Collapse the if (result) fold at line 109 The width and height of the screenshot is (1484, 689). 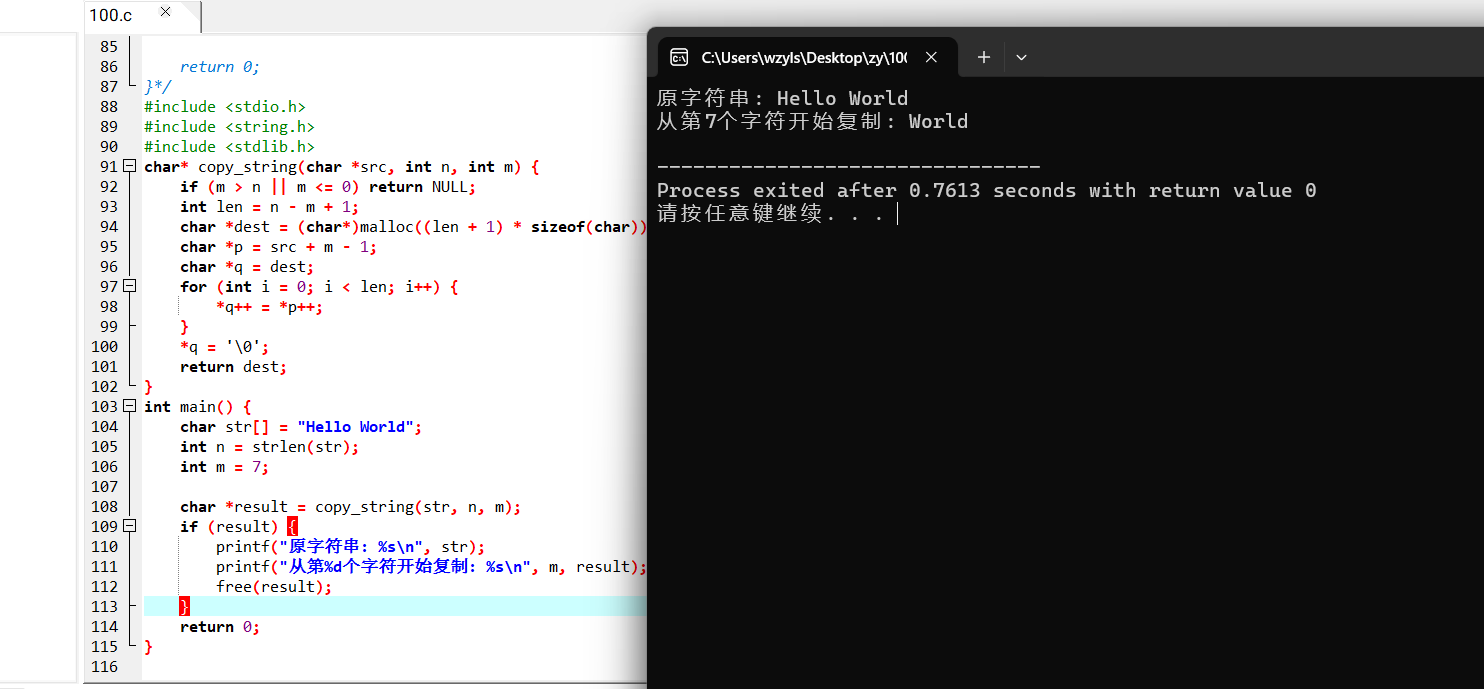pyautogui.click(x=128, y=527)
